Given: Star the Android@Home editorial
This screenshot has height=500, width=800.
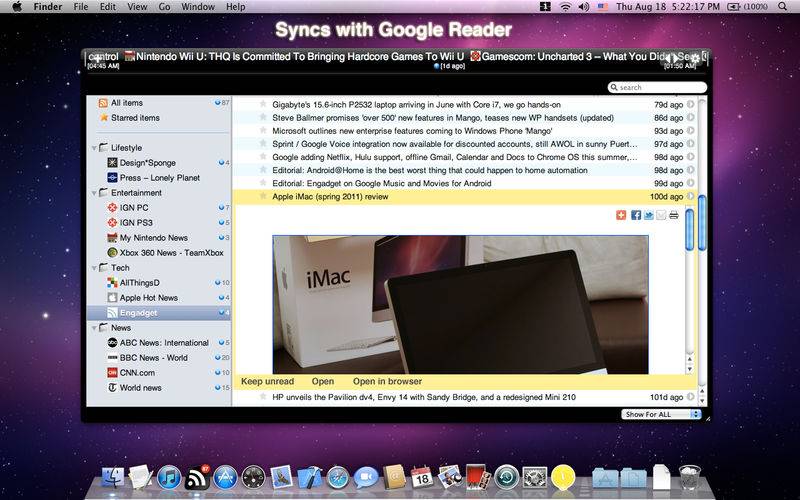Looking at the screenshot, I should [x=263, y=170].
